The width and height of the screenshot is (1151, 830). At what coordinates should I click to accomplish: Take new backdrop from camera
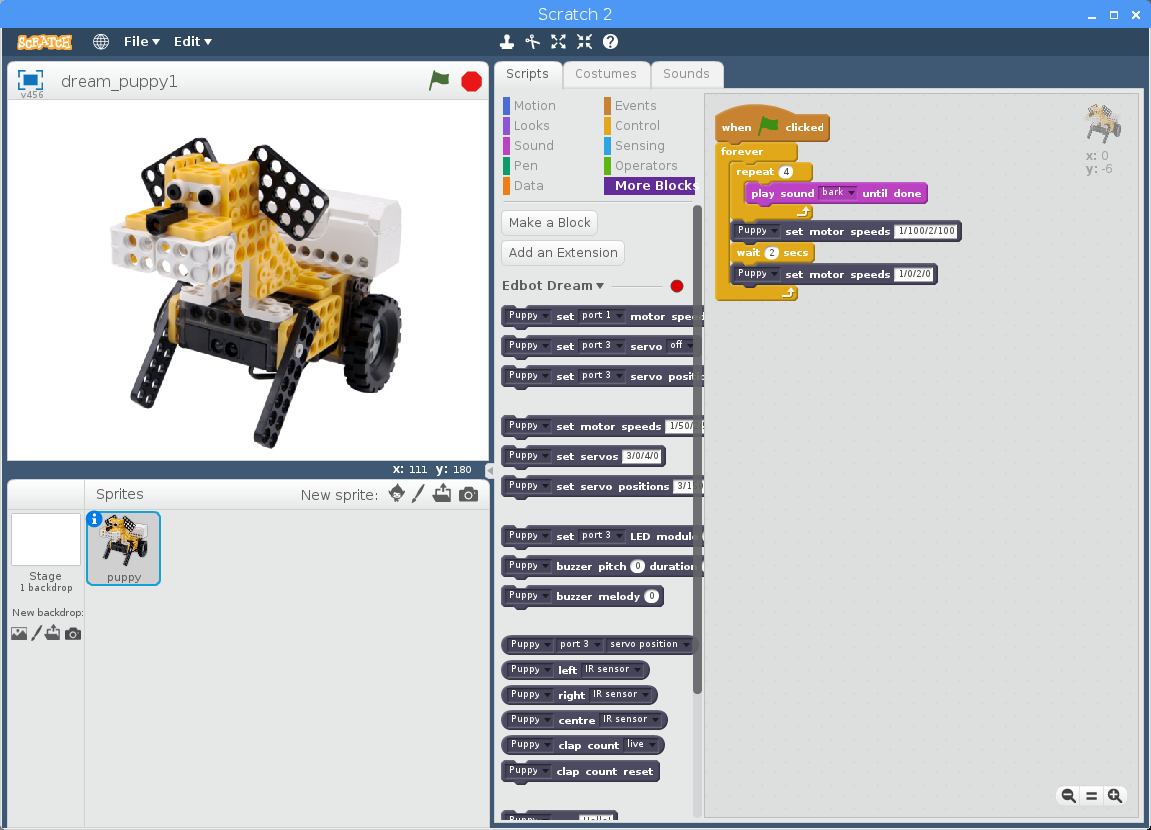(x=73, y=633)
